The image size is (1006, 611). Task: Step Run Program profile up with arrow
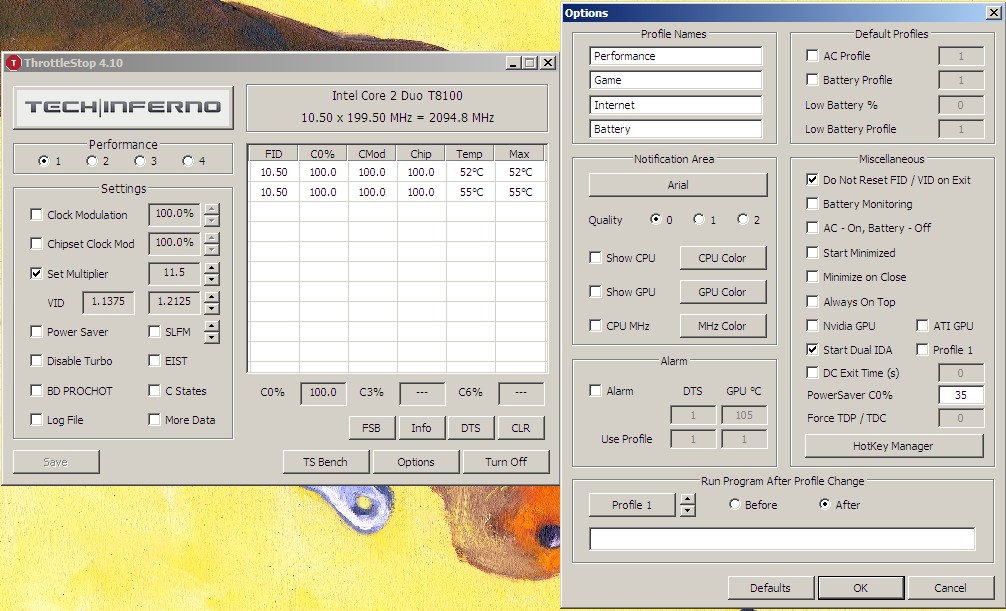point(688,499)
